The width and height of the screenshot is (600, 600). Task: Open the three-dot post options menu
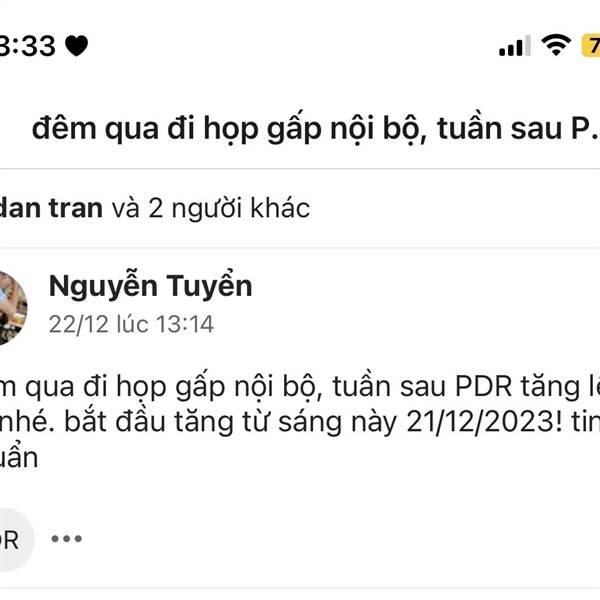click(x=67, y=538)
